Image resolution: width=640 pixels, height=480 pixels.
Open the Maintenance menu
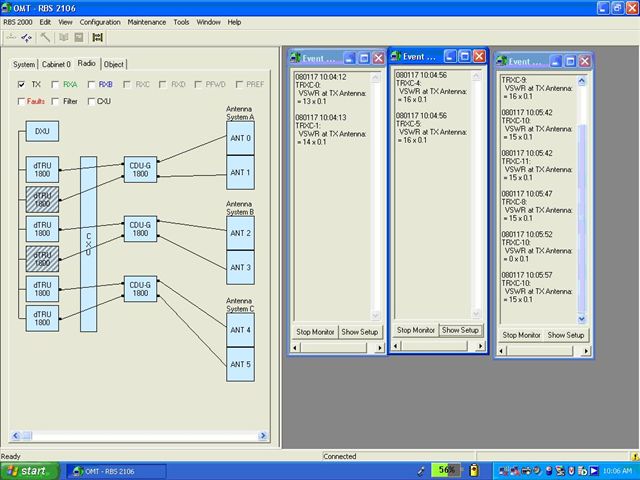pyautogui.click(x=147, y=21)
